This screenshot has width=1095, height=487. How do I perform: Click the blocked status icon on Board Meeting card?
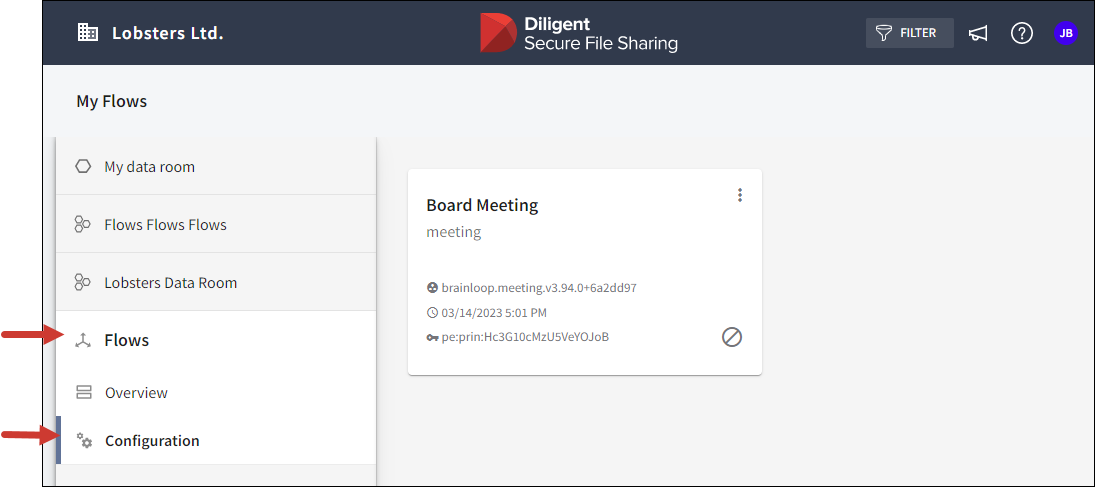732,337
